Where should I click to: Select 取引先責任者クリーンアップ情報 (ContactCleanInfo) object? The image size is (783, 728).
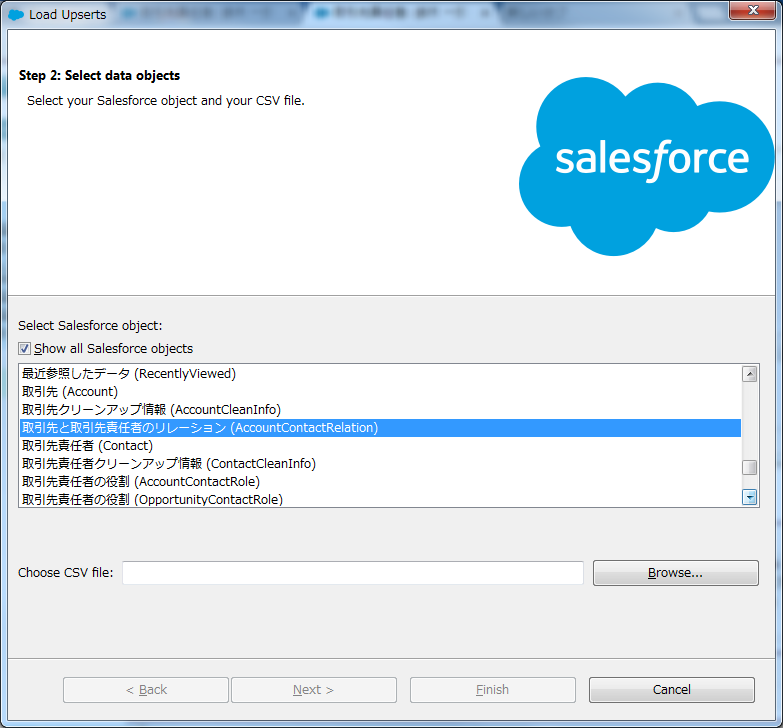point(380,463)
